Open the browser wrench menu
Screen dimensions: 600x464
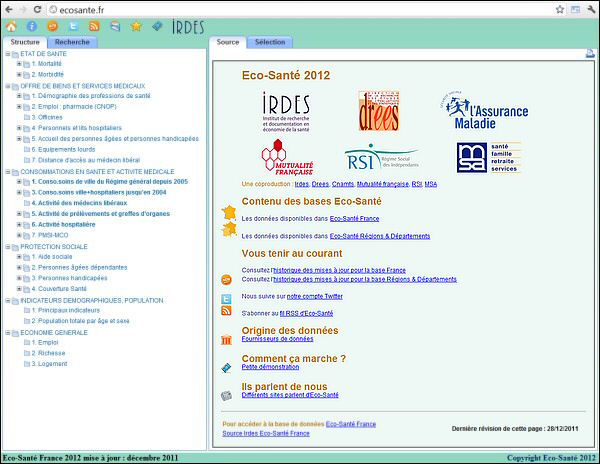tap(591, 10)
